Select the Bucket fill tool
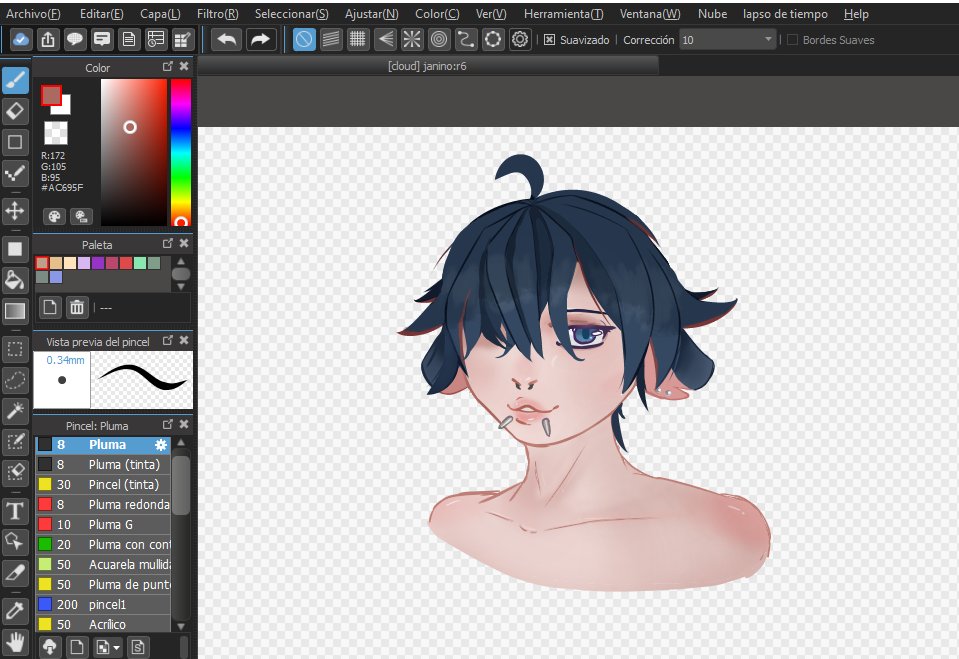The height and width of the screenshot is (659, 959). tap(15, 280)
